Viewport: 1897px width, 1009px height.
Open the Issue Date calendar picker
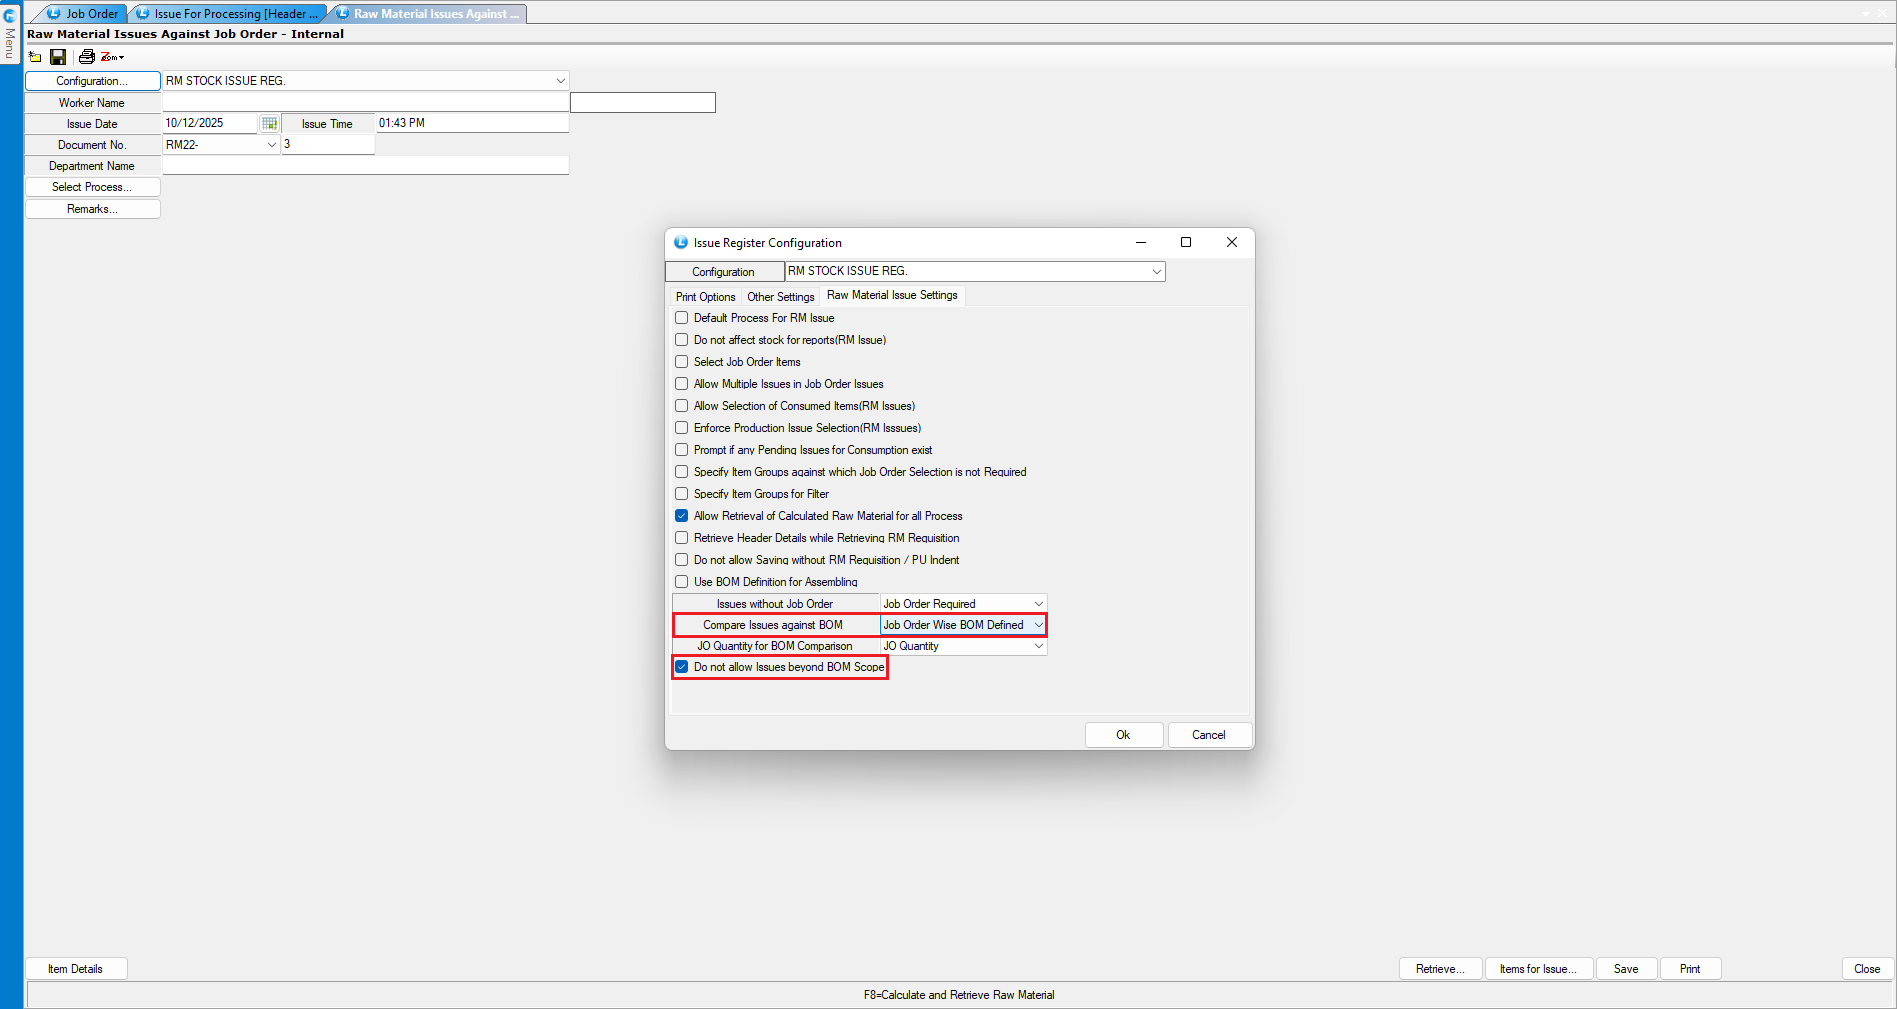269,123
